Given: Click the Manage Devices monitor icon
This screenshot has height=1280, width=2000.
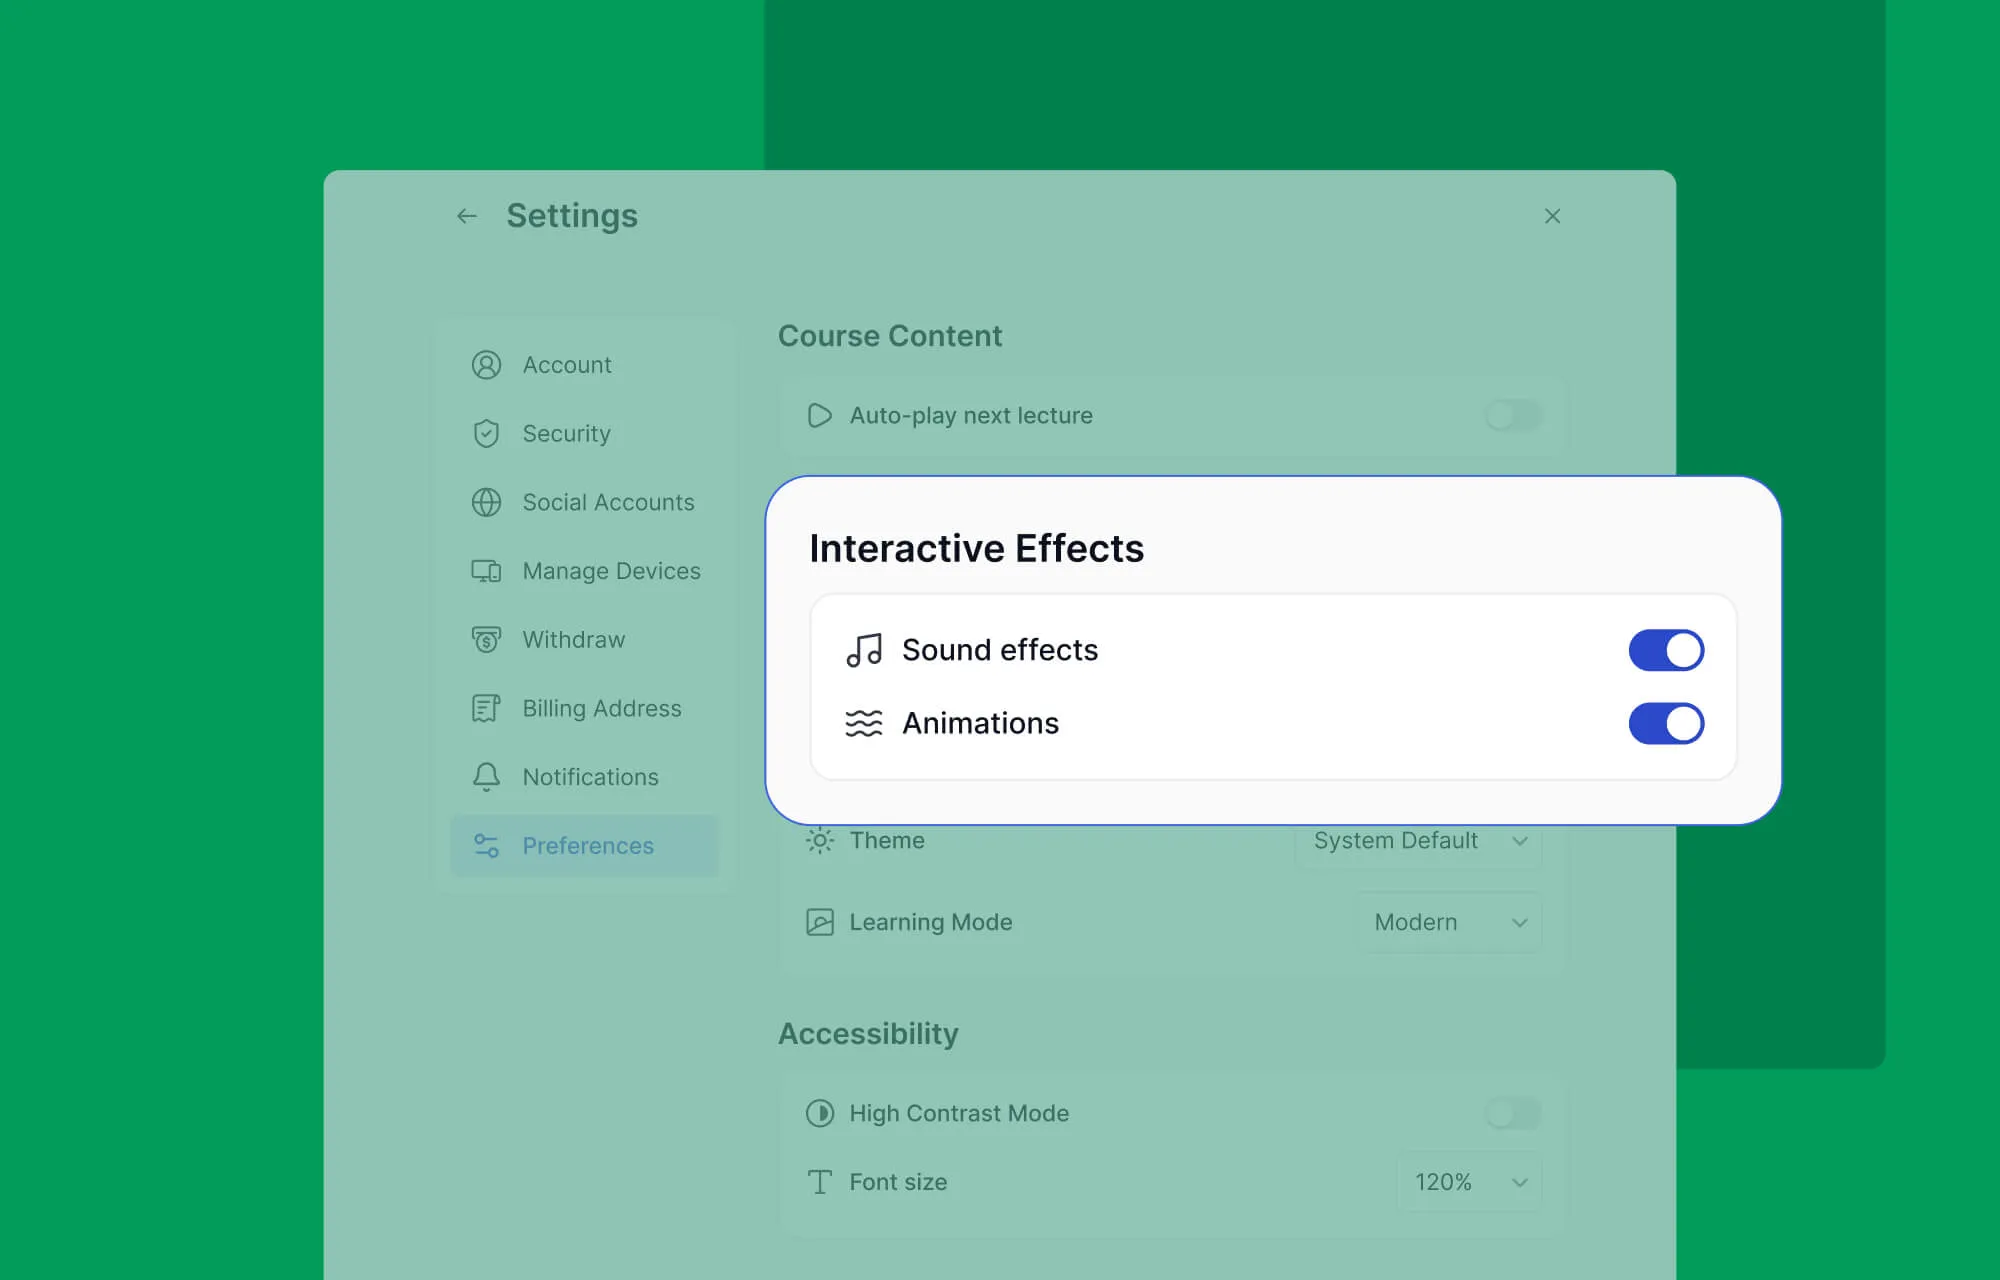Looking at the screenshot, I should coord(486,571).
